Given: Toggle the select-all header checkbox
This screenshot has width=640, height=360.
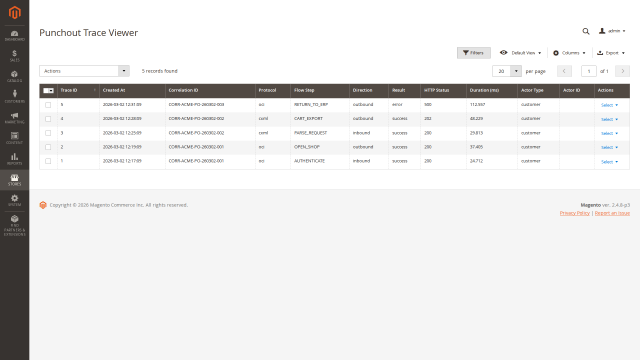Looking at the screenshot, I should tap(48, 91).
